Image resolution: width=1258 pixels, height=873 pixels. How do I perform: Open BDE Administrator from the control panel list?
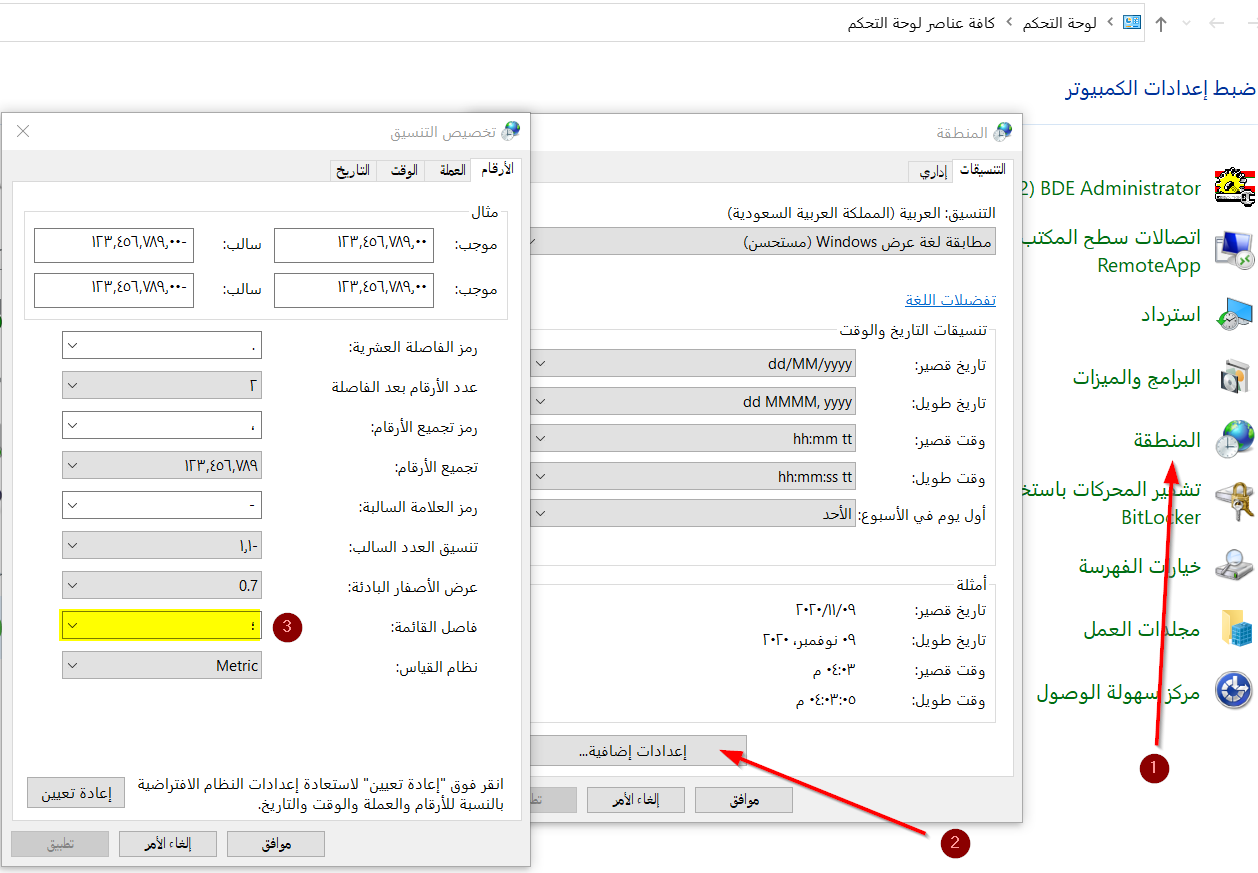1120,188
